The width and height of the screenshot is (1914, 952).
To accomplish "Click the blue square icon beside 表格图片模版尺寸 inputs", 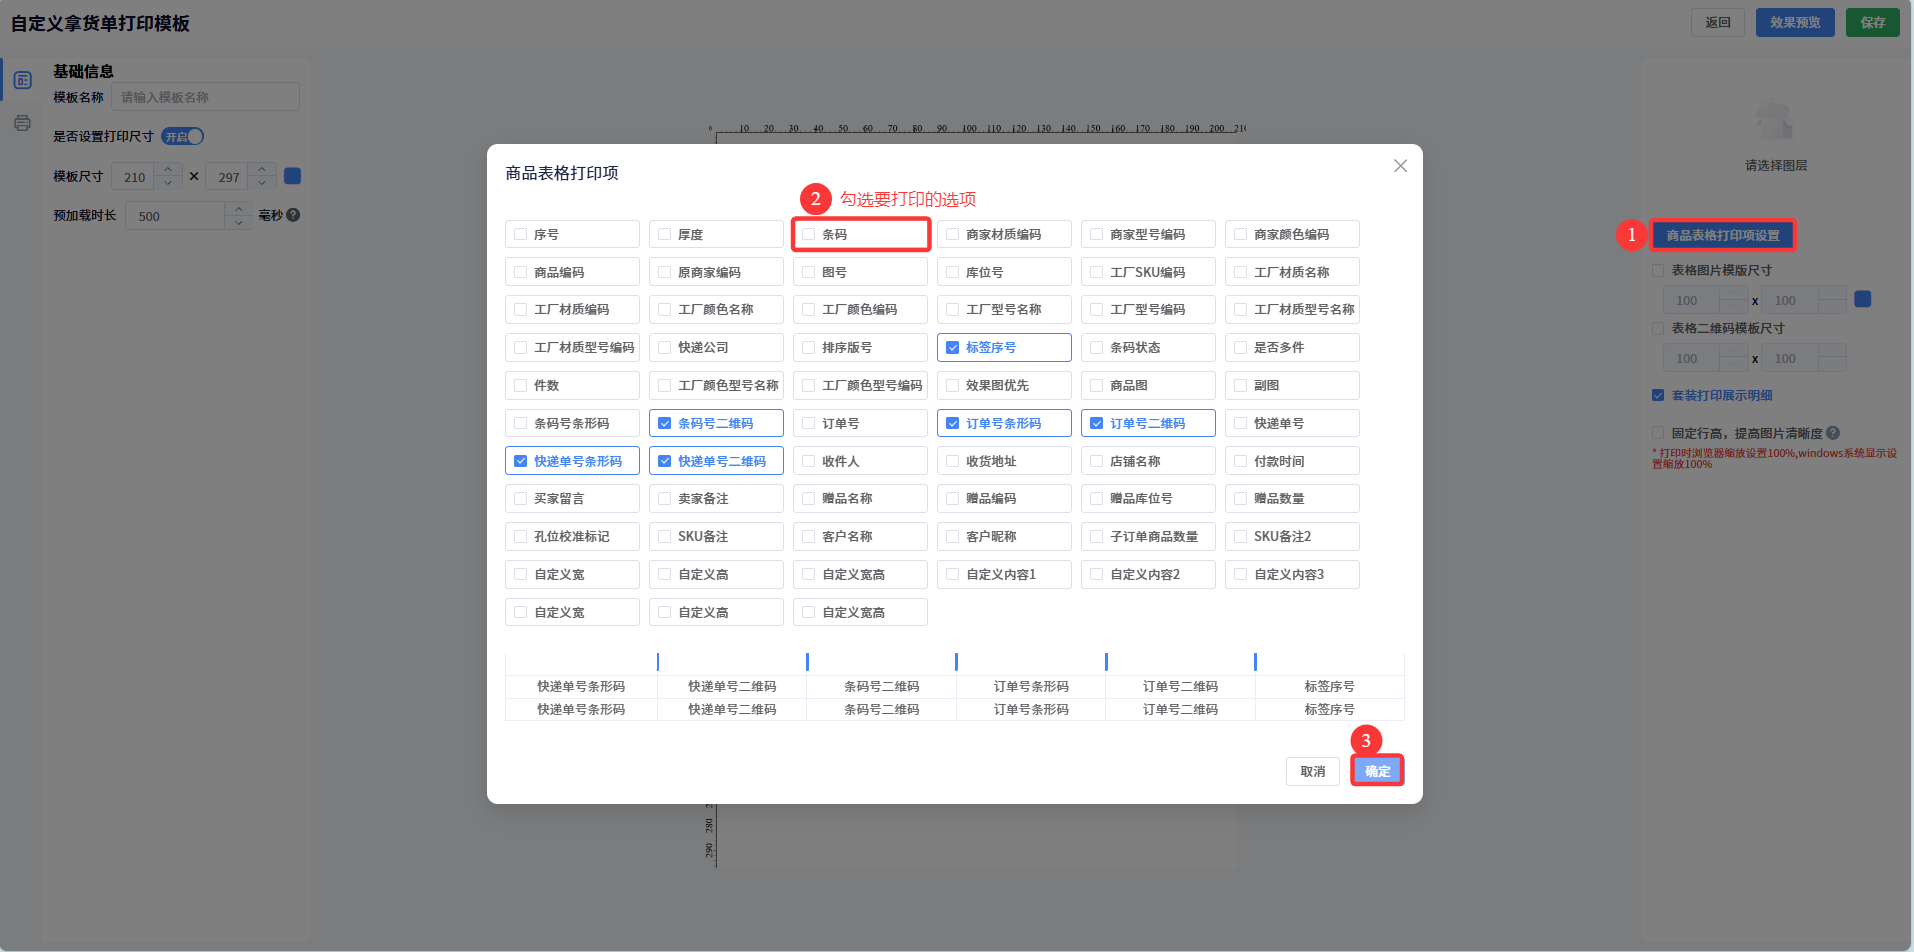I will pos(1862,299).
